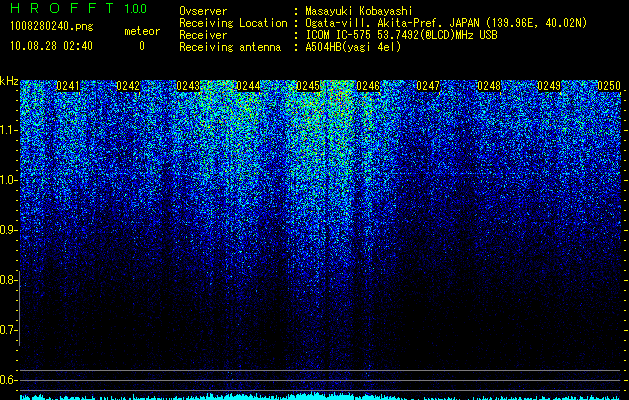Click the 0.6 frequency axis label
This screenshot has height=400, width=629.
8,380
